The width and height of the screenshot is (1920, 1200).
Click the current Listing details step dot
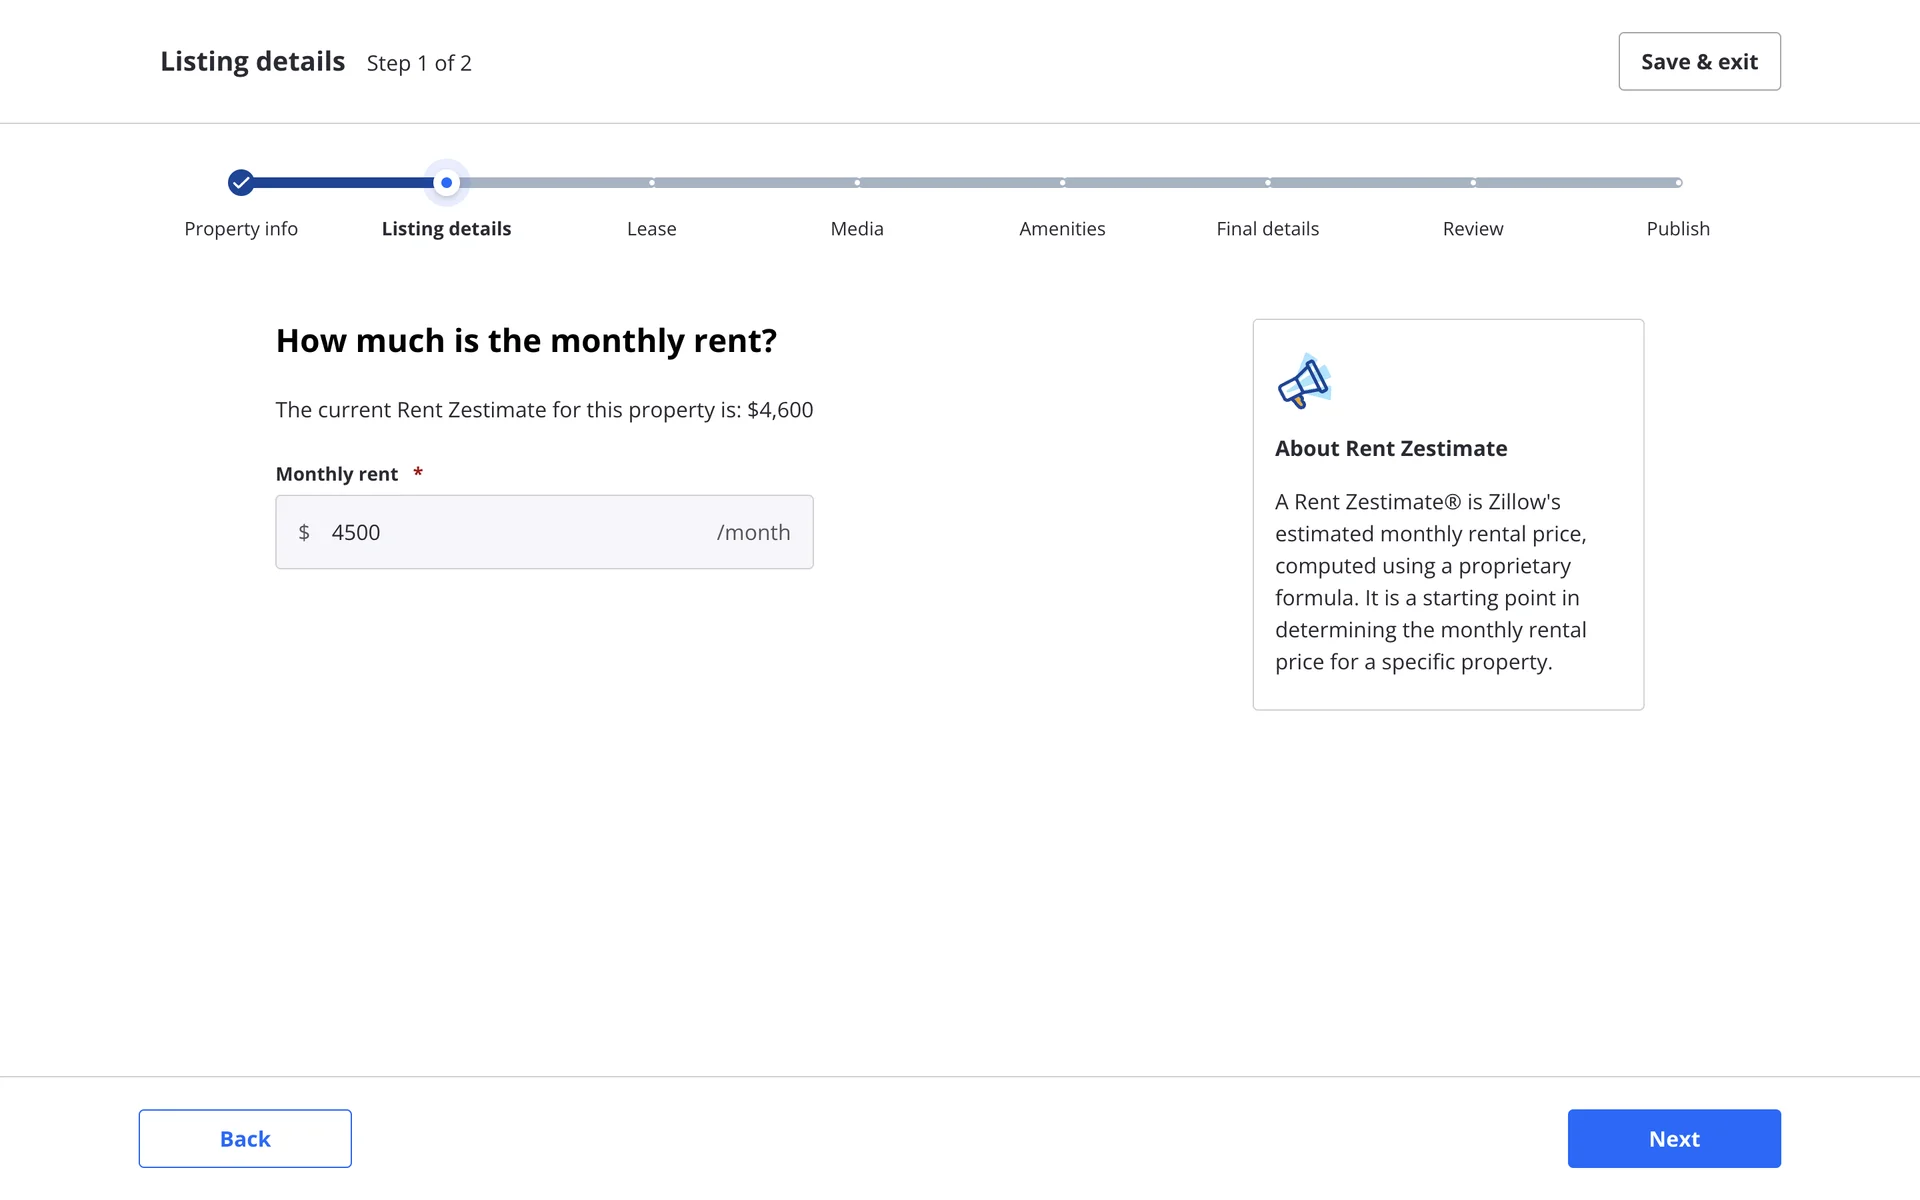(446, 182)
